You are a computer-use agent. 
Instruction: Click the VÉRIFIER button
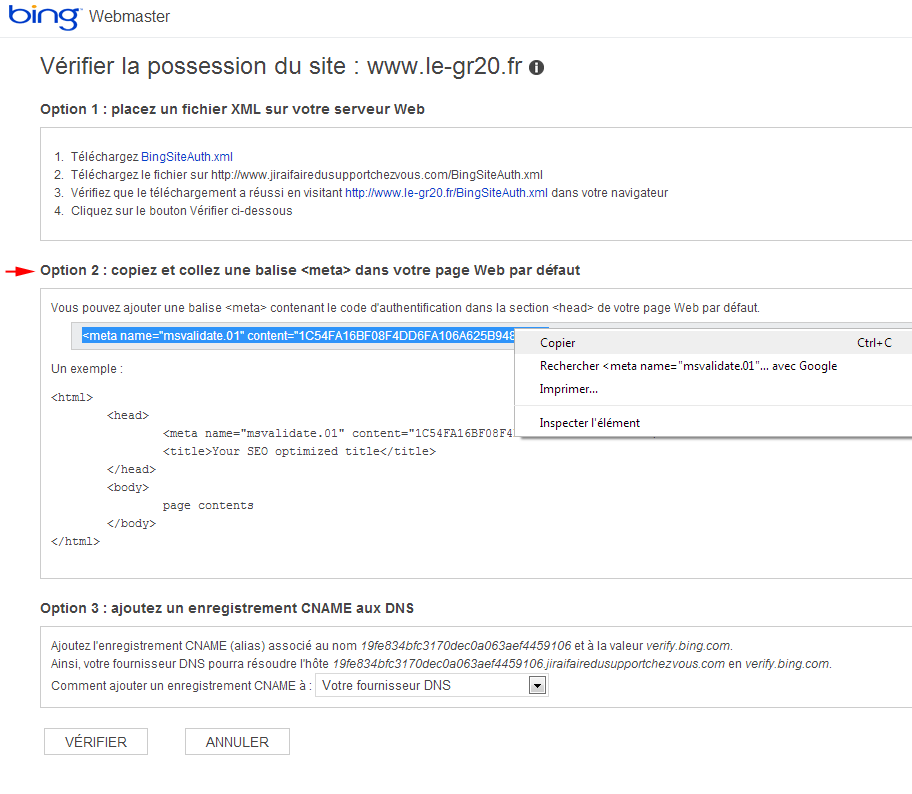[96, 742]
